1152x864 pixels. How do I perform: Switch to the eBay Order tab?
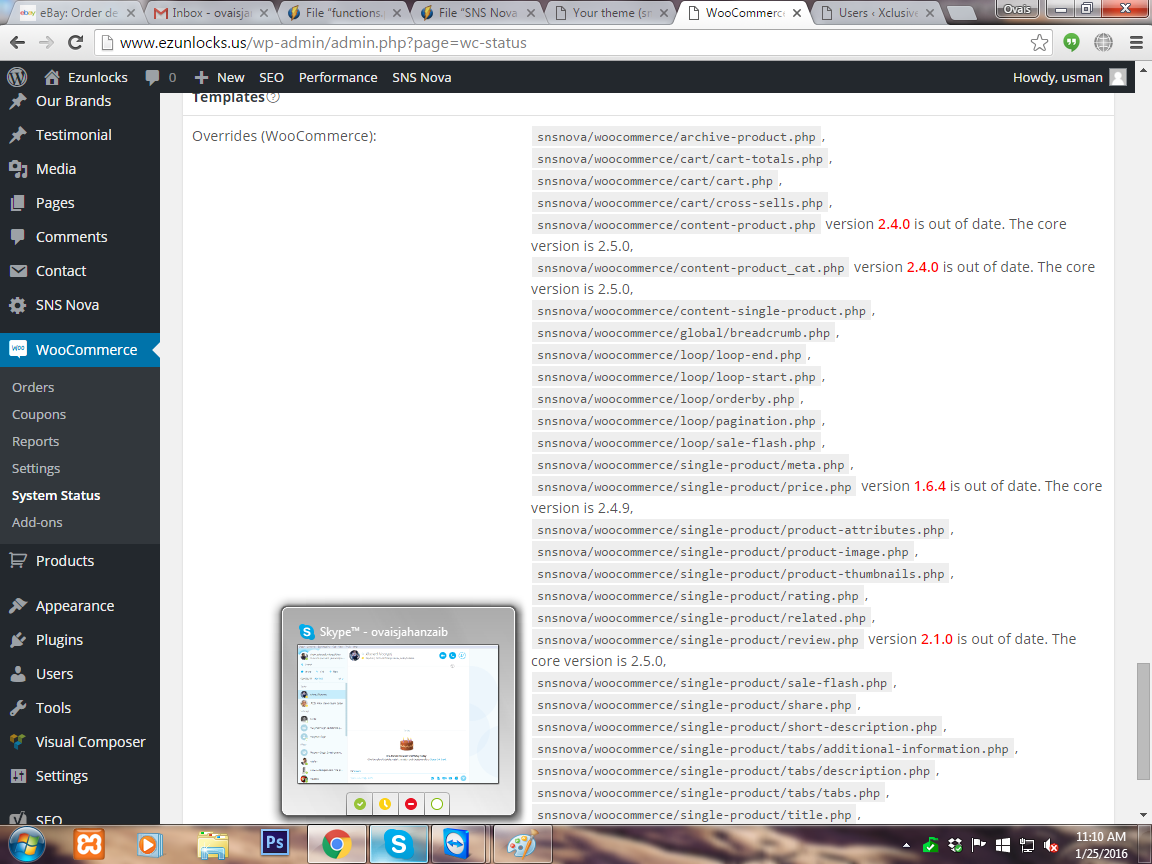(70, 13)
